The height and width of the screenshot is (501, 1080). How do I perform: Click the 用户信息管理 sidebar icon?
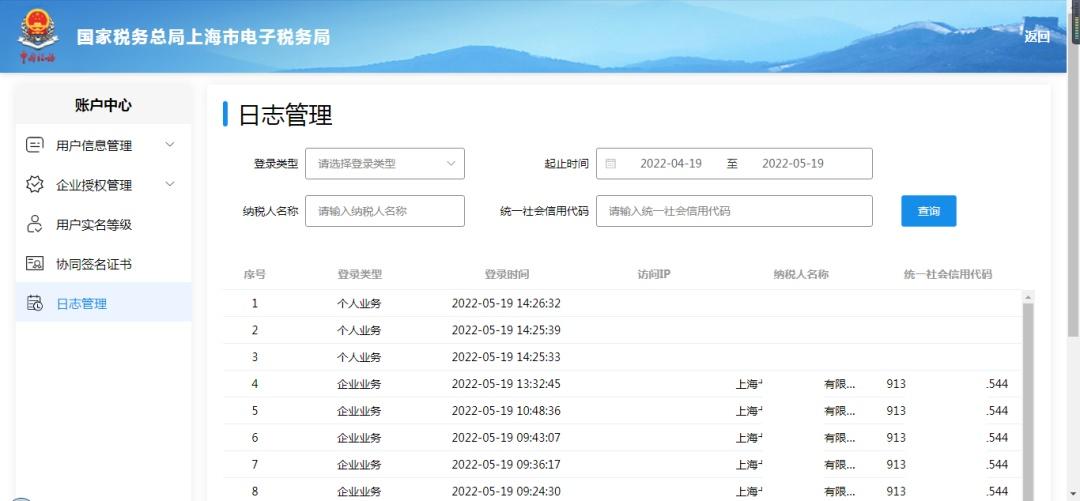tap(34, 145)
